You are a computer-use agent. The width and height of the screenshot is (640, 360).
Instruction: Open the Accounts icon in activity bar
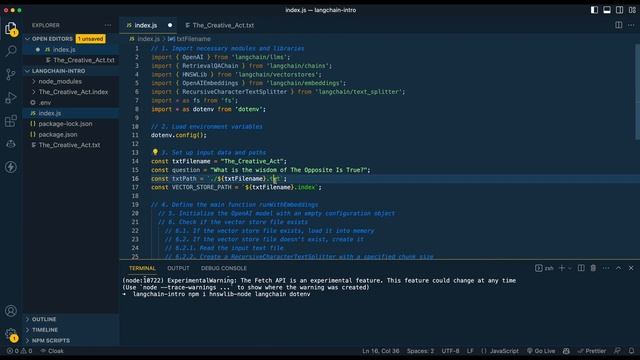(11, 311)
